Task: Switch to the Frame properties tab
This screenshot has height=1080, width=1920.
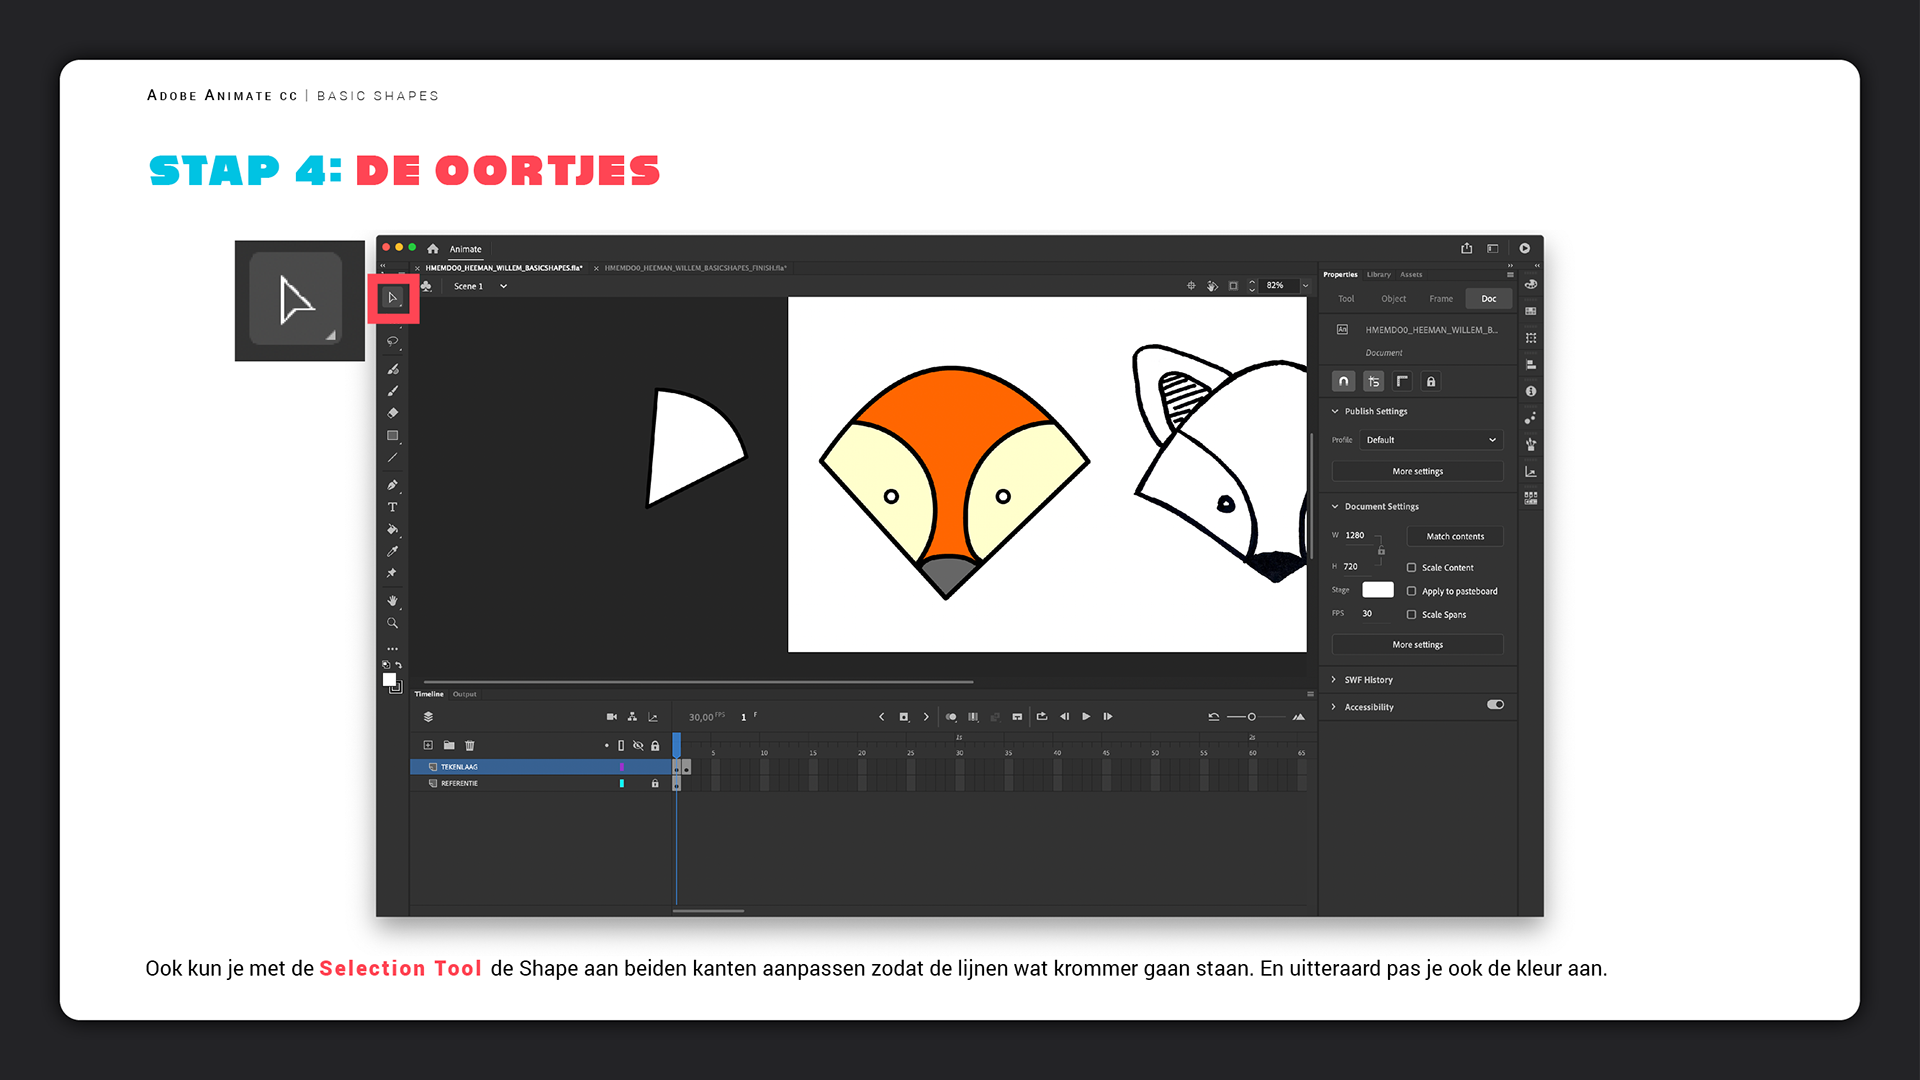Action: click(1440, 299)
